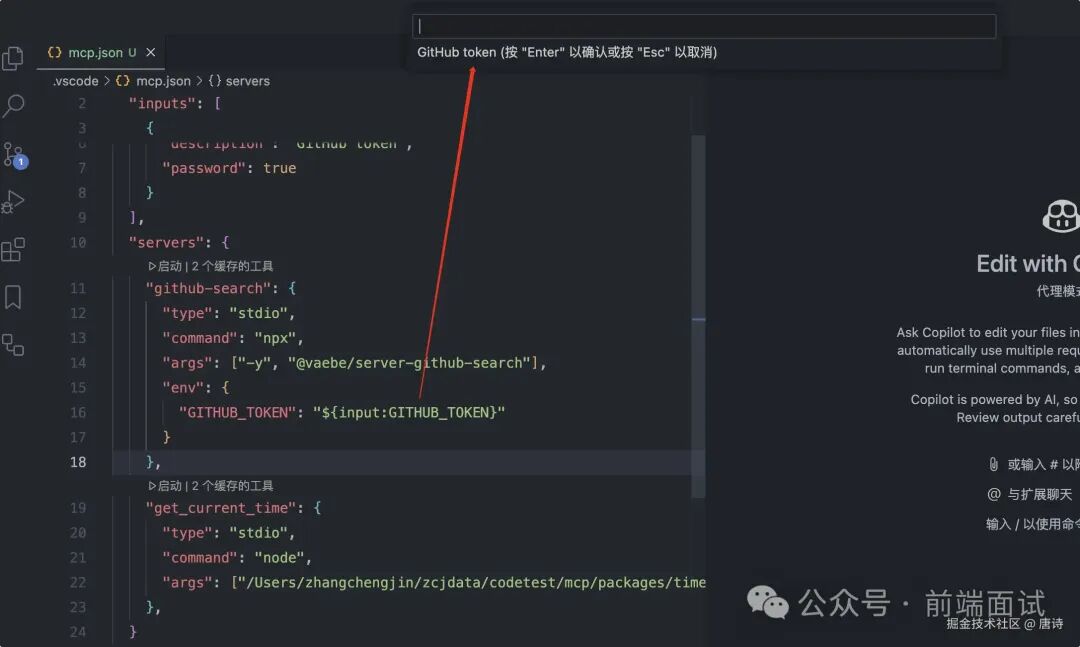Click the "@vaebe/server-github-search" argument
Image resolution: width=1080 pixels, height=647 pixels.
[409, 362]
